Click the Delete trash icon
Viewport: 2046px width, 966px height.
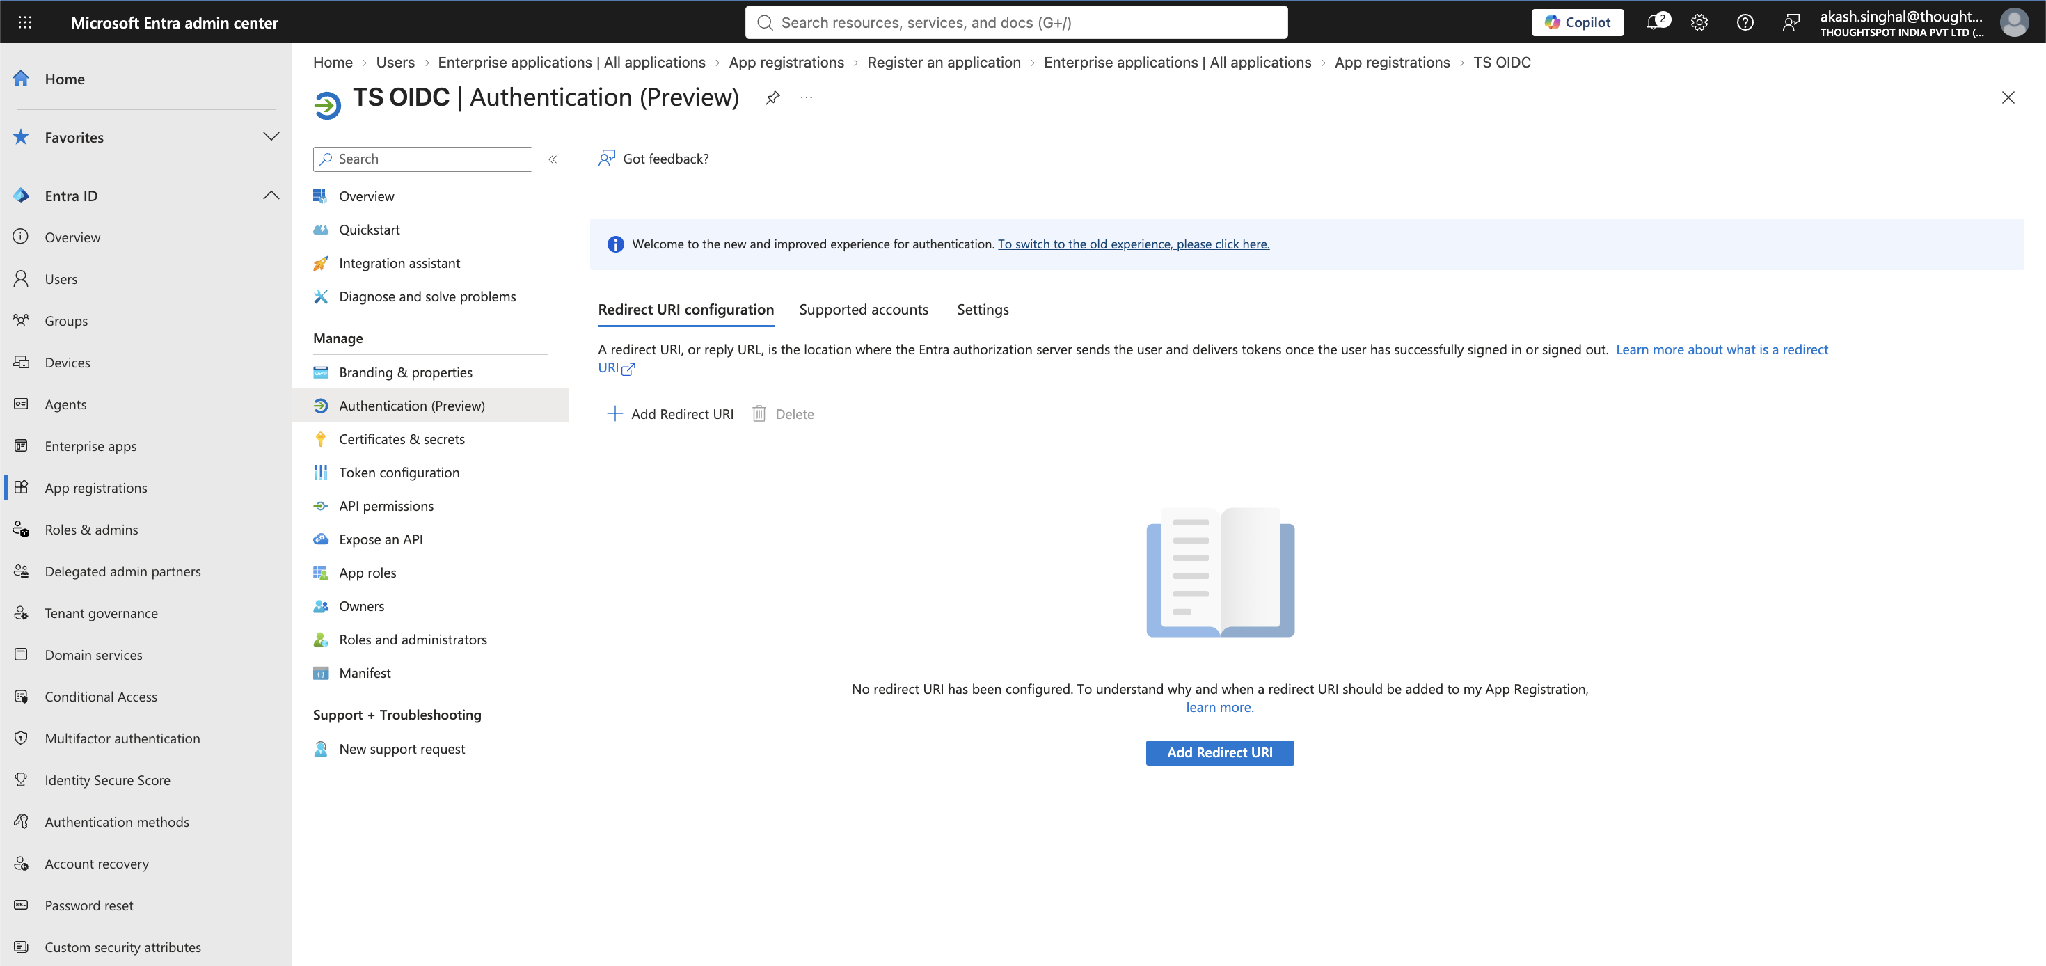coord(759,414)
